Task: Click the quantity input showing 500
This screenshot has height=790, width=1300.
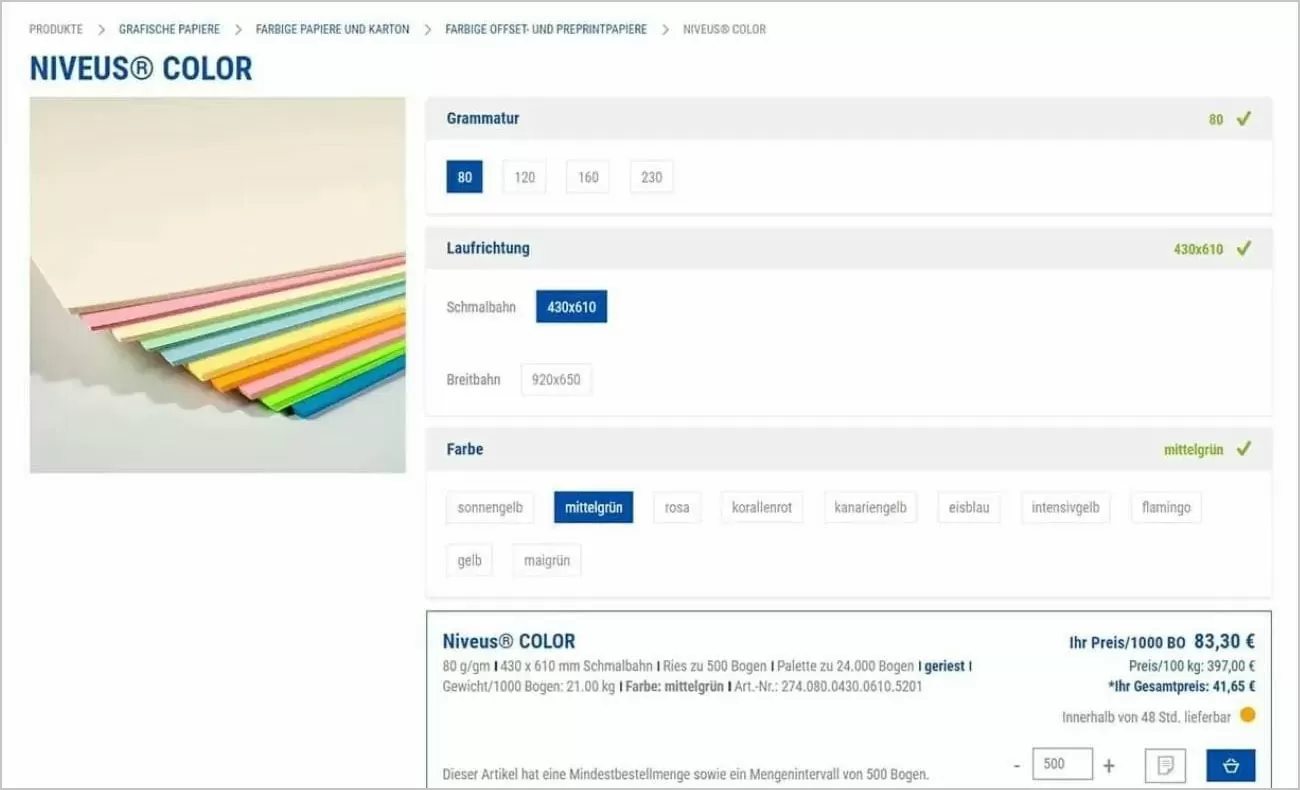Action: point(1062,763)
